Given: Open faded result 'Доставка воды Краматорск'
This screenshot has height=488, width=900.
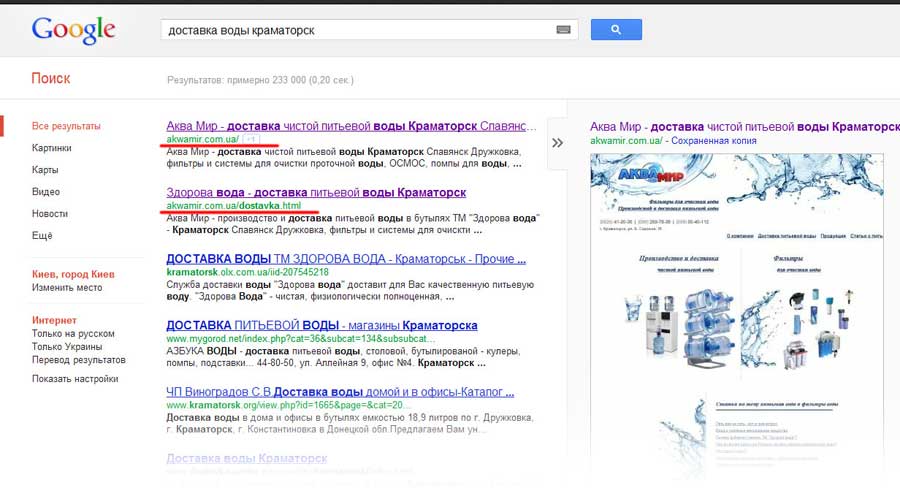Looking at the screenshot, I should (246, 458).
